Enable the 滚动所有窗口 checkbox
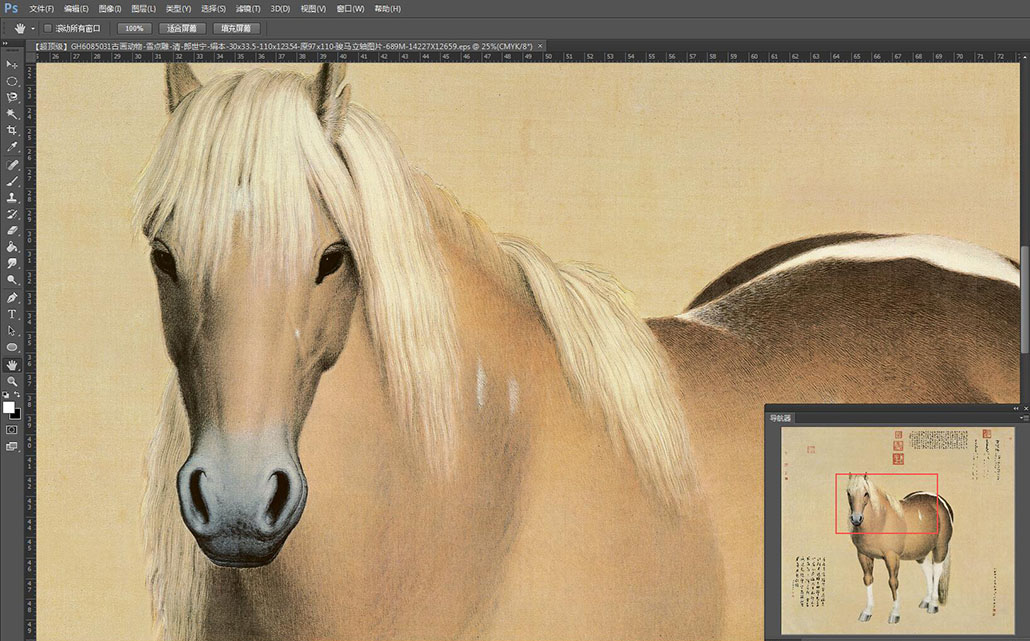Image resolution: width=1030 pixels, height=641 pixels. (x=48, y=28)
